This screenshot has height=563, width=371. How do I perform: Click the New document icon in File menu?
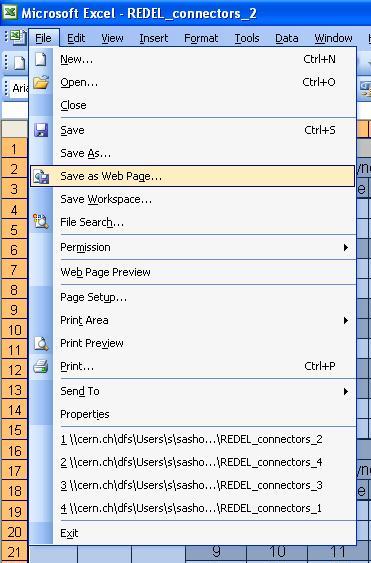(x=41, y=59)
